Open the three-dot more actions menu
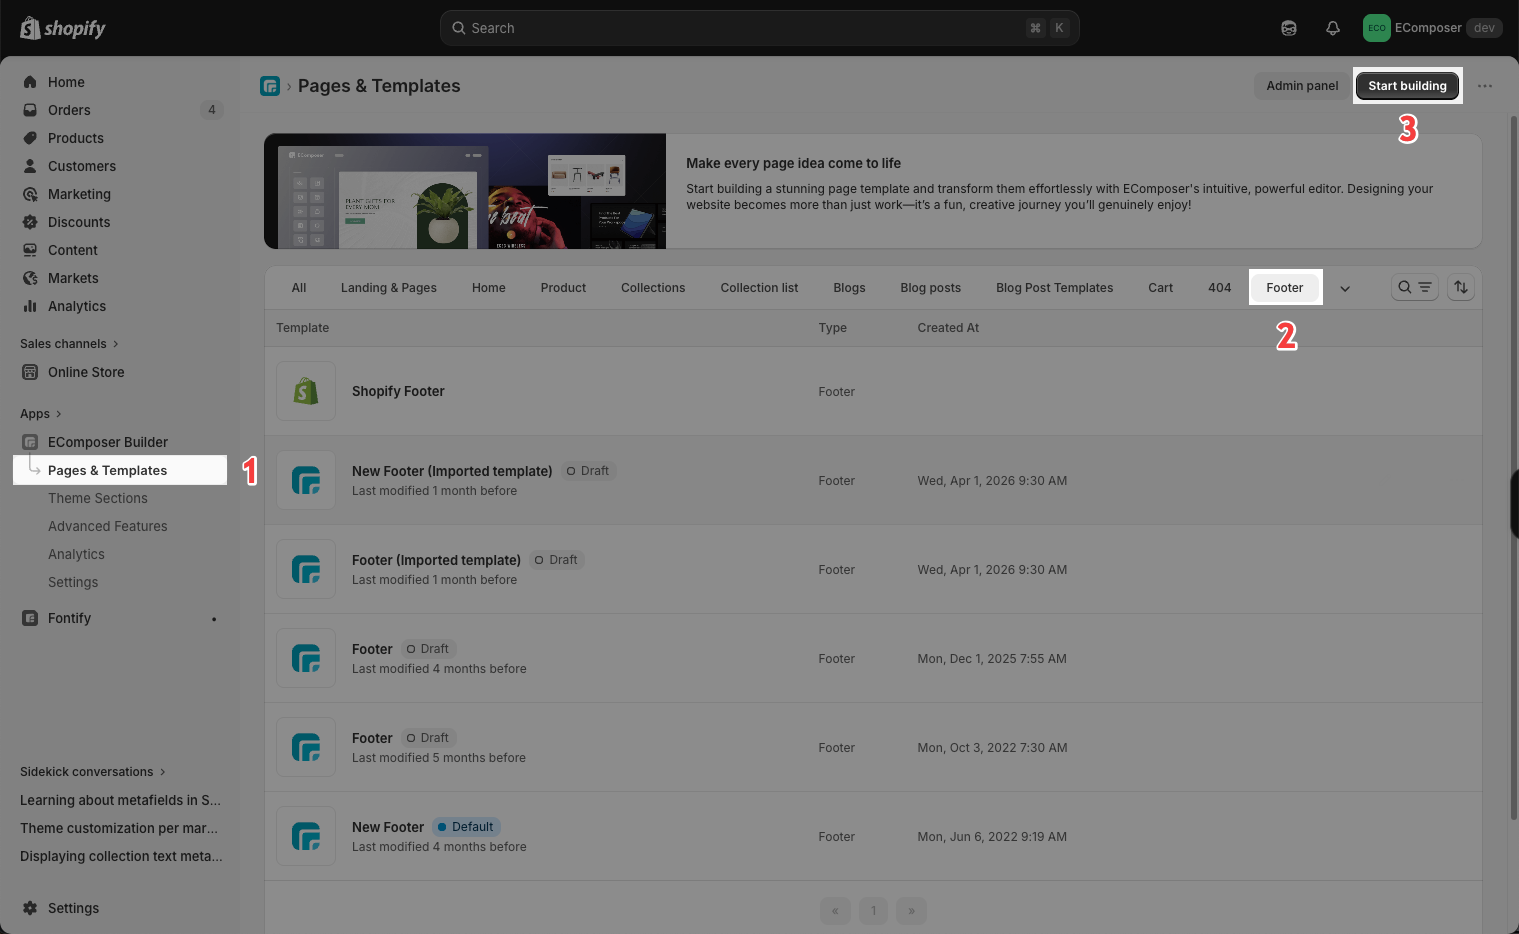1519x934 pixels. point(1485,86)
